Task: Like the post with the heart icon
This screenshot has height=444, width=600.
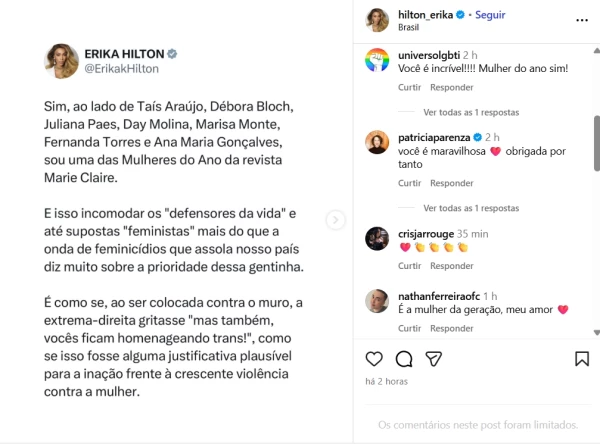Action: [374, 359]
